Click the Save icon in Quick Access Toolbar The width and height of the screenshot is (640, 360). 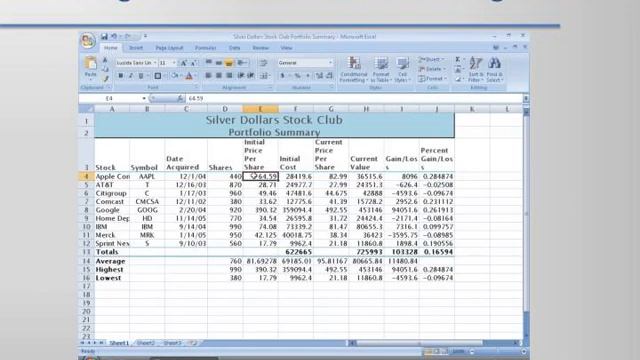[104, 36]
